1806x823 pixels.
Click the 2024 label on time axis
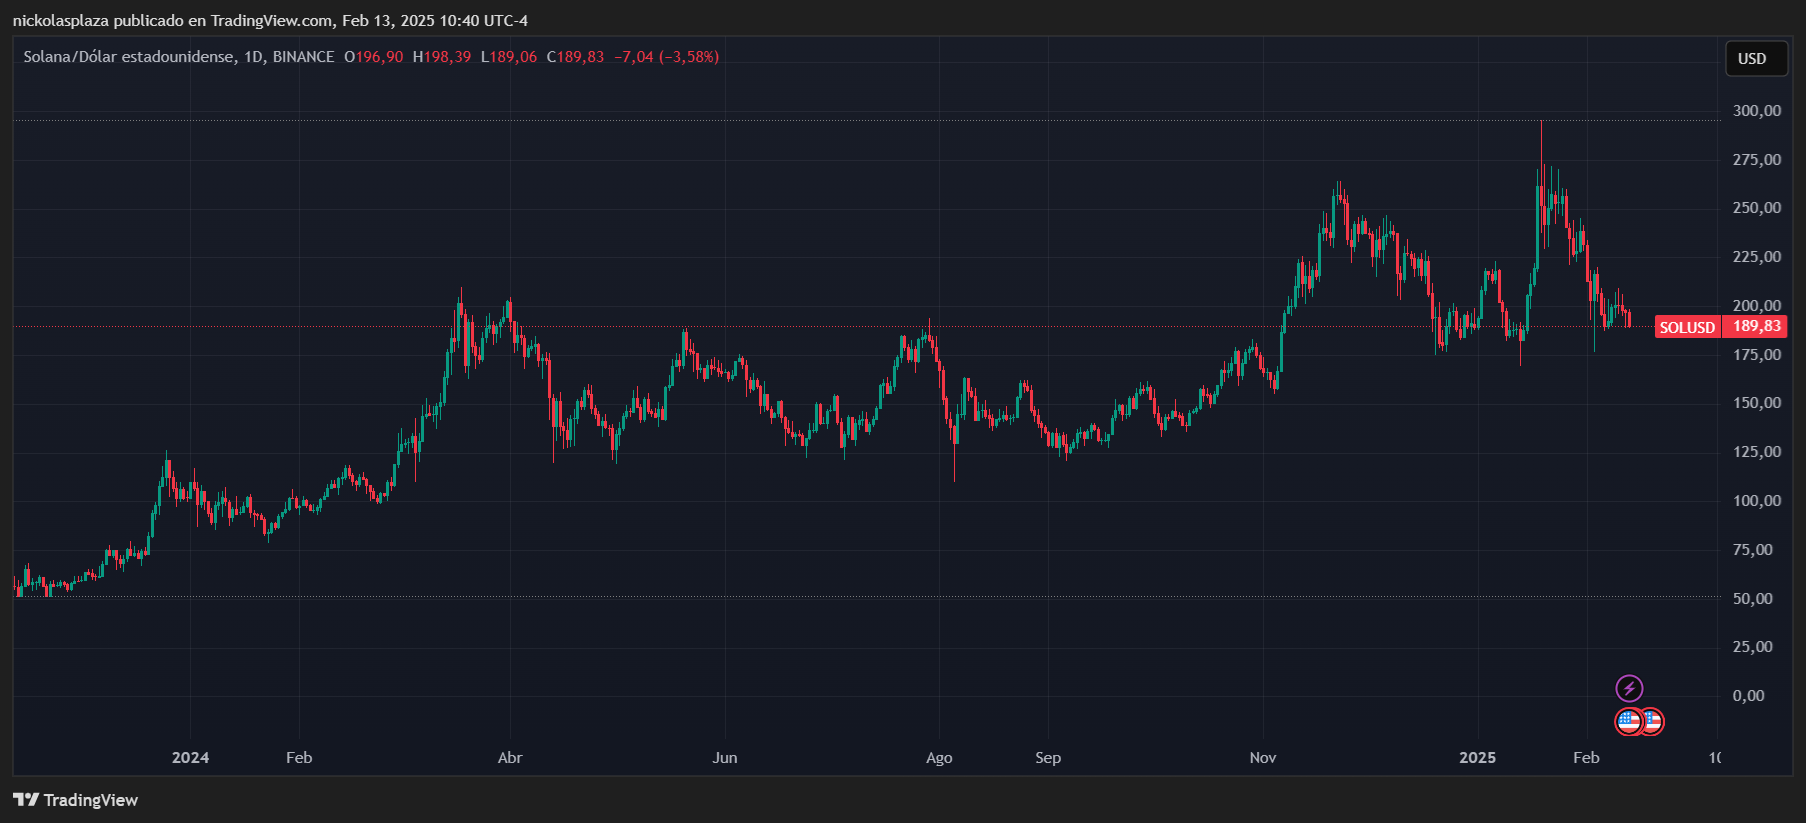190,757
